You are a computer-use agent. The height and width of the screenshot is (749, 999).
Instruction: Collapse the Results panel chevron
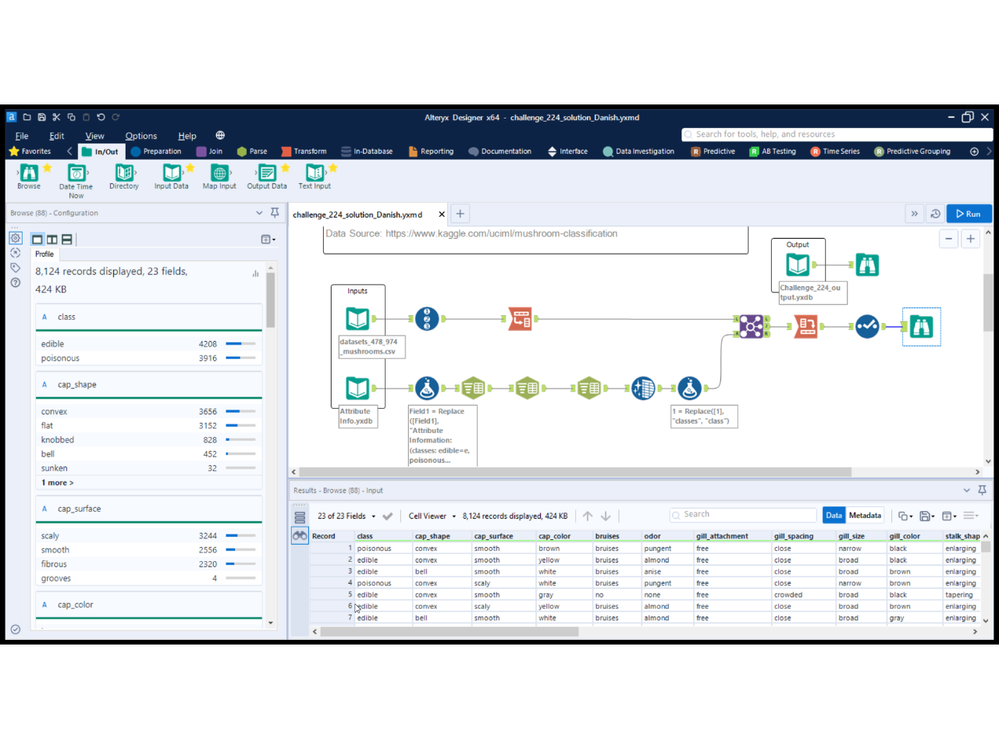pos(967,490)
